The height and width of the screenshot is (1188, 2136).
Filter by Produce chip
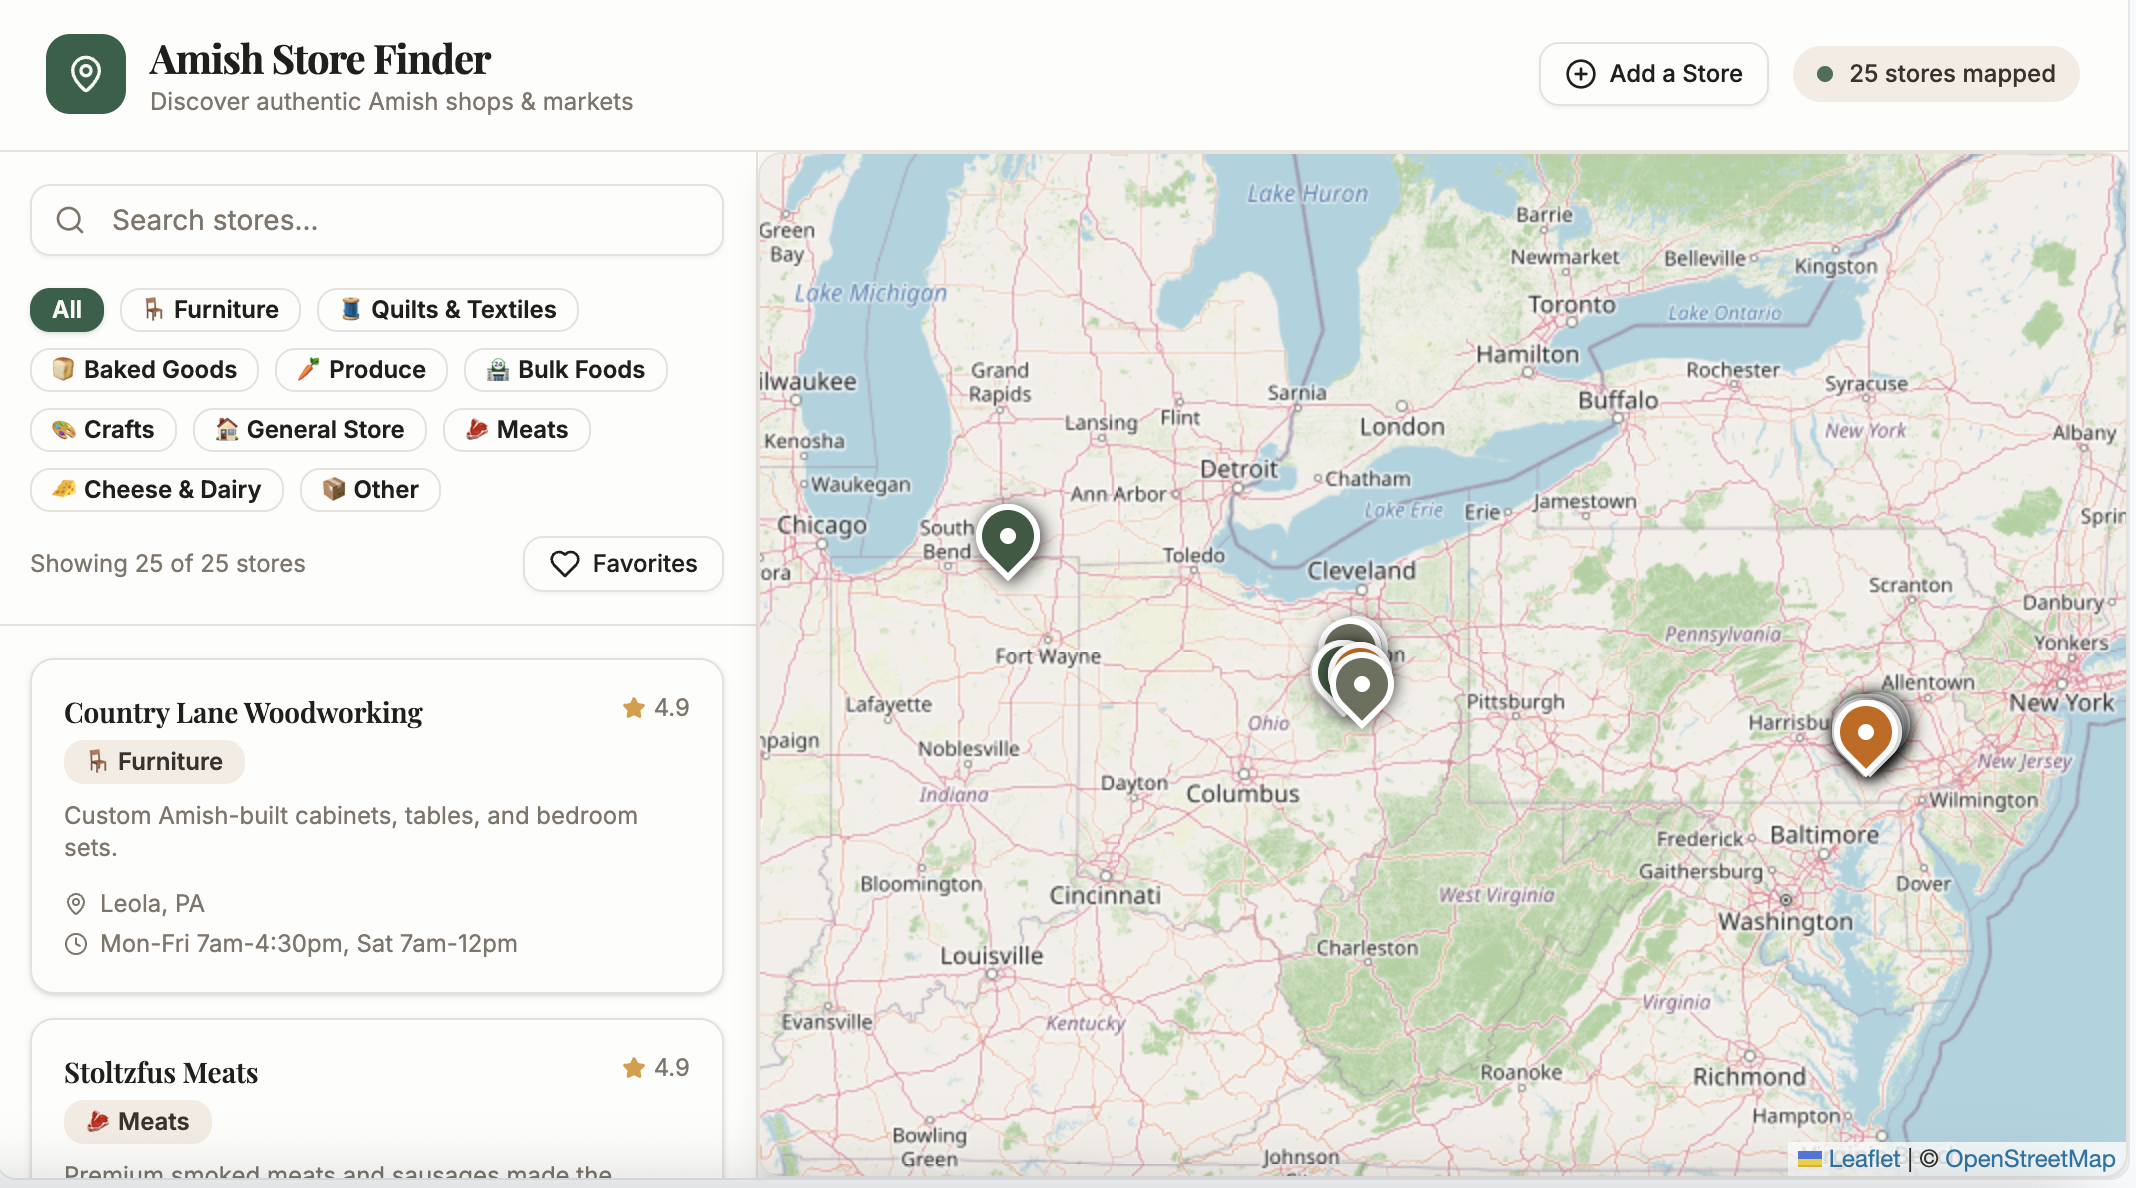(361, 370)
